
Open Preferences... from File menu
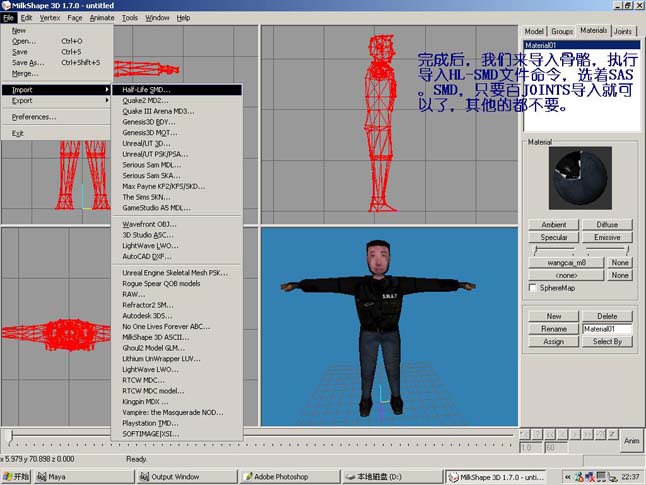point(56,117)
